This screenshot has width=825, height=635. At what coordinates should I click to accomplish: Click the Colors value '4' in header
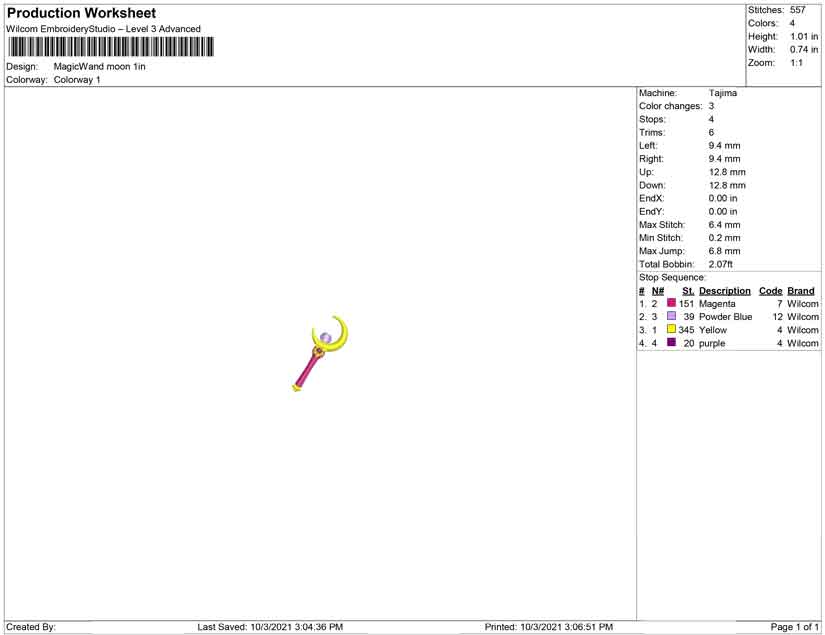pos(792,23)
